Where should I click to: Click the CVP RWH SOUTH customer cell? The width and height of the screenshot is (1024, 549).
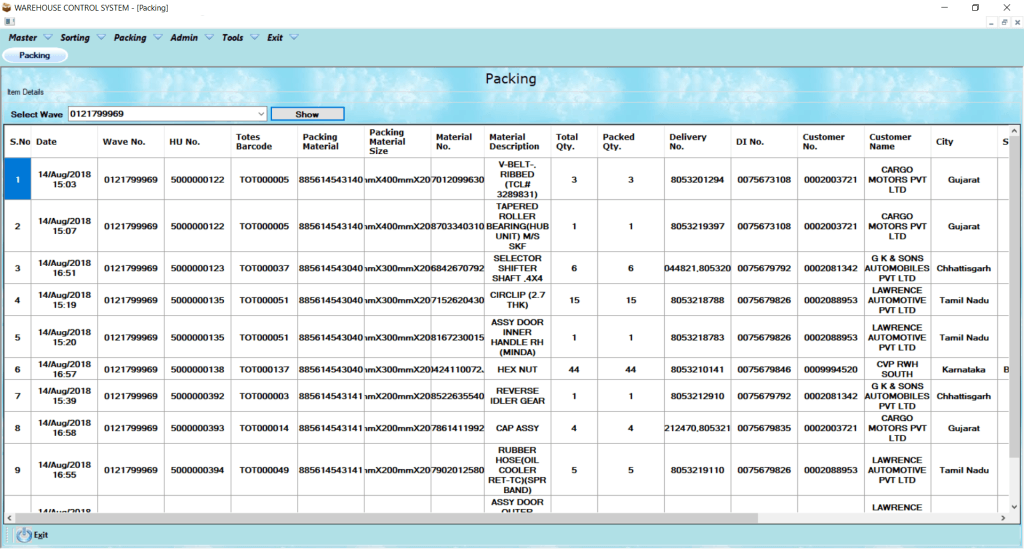pyautogui.click(x=897, y=369)
